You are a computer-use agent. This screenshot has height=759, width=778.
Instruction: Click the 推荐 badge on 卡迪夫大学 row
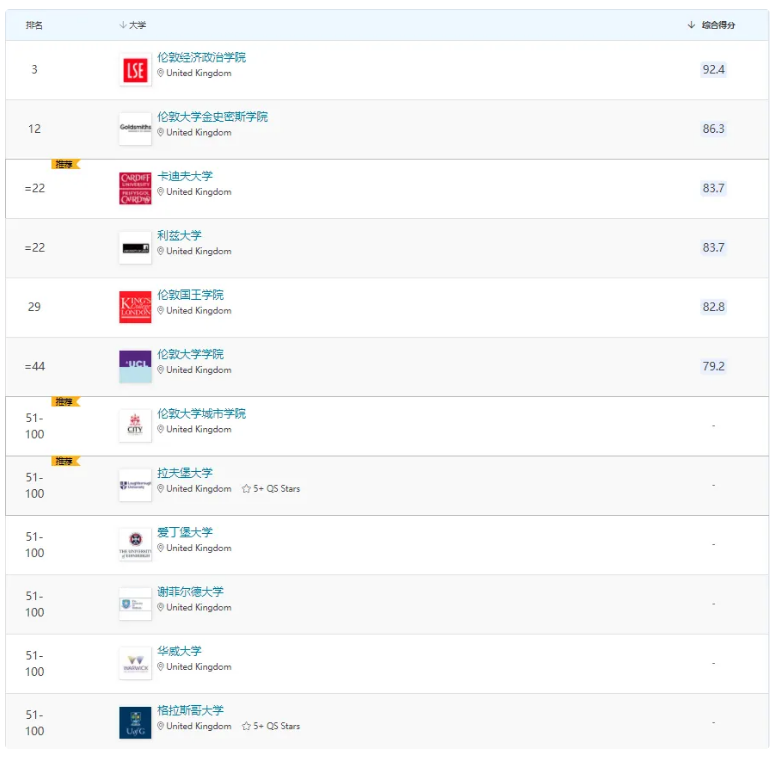(65, 164)
